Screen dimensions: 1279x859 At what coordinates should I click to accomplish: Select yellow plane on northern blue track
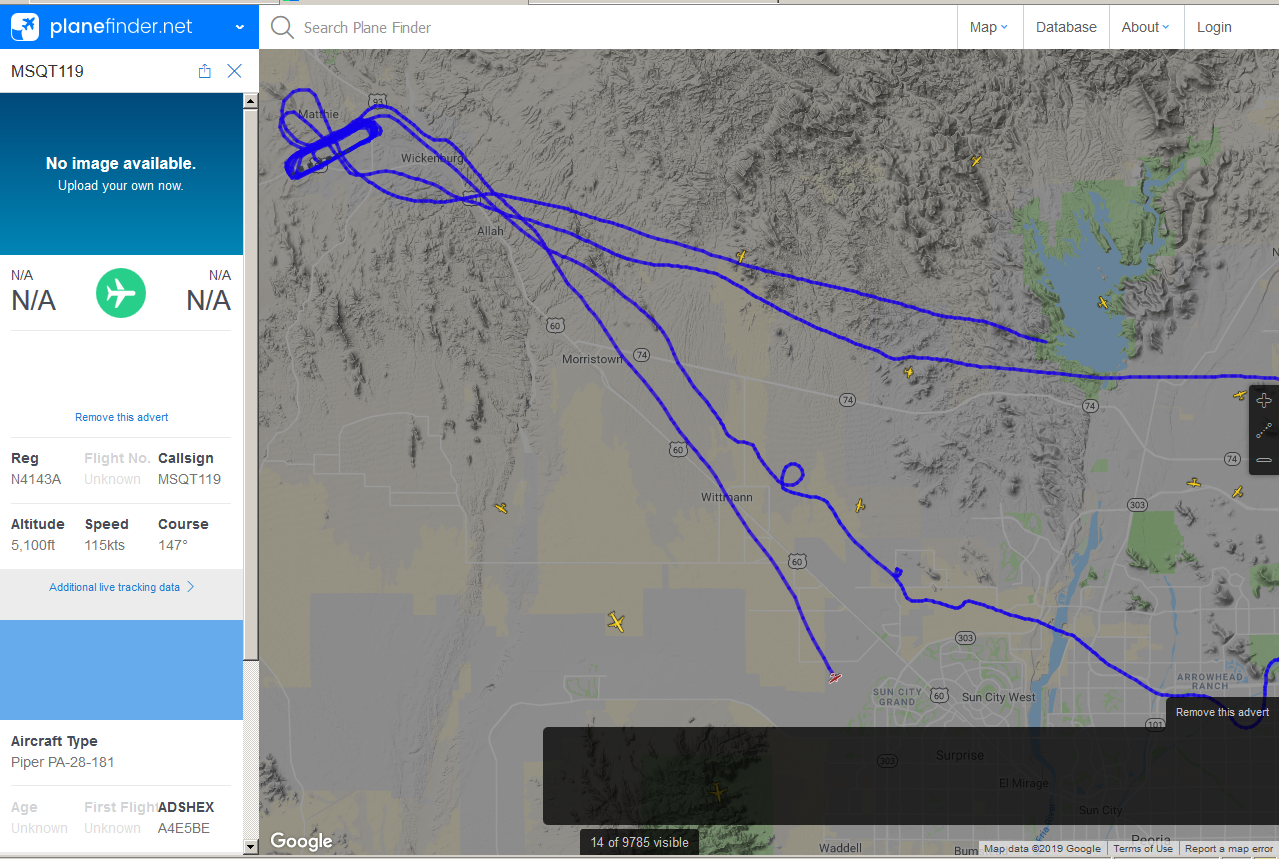[741, 256]
